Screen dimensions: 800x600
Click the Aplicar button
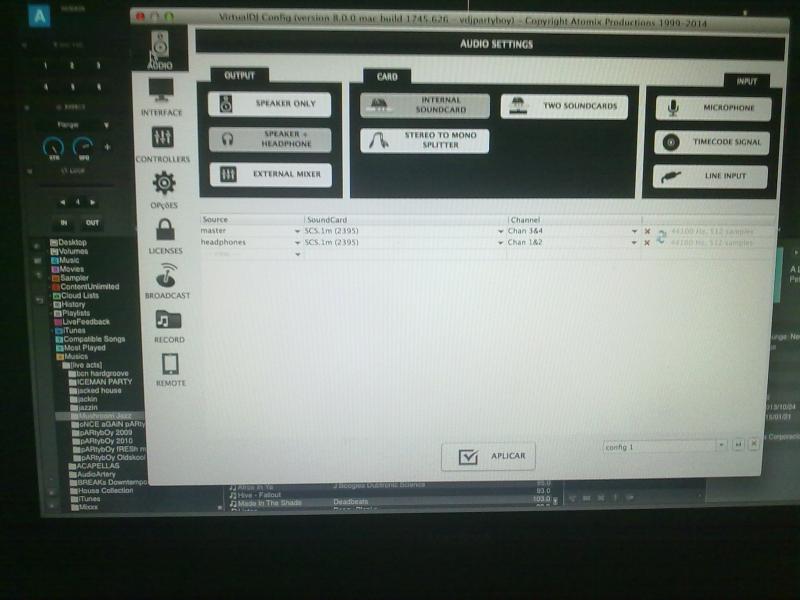pyautogui.click(x=488, y=456)
